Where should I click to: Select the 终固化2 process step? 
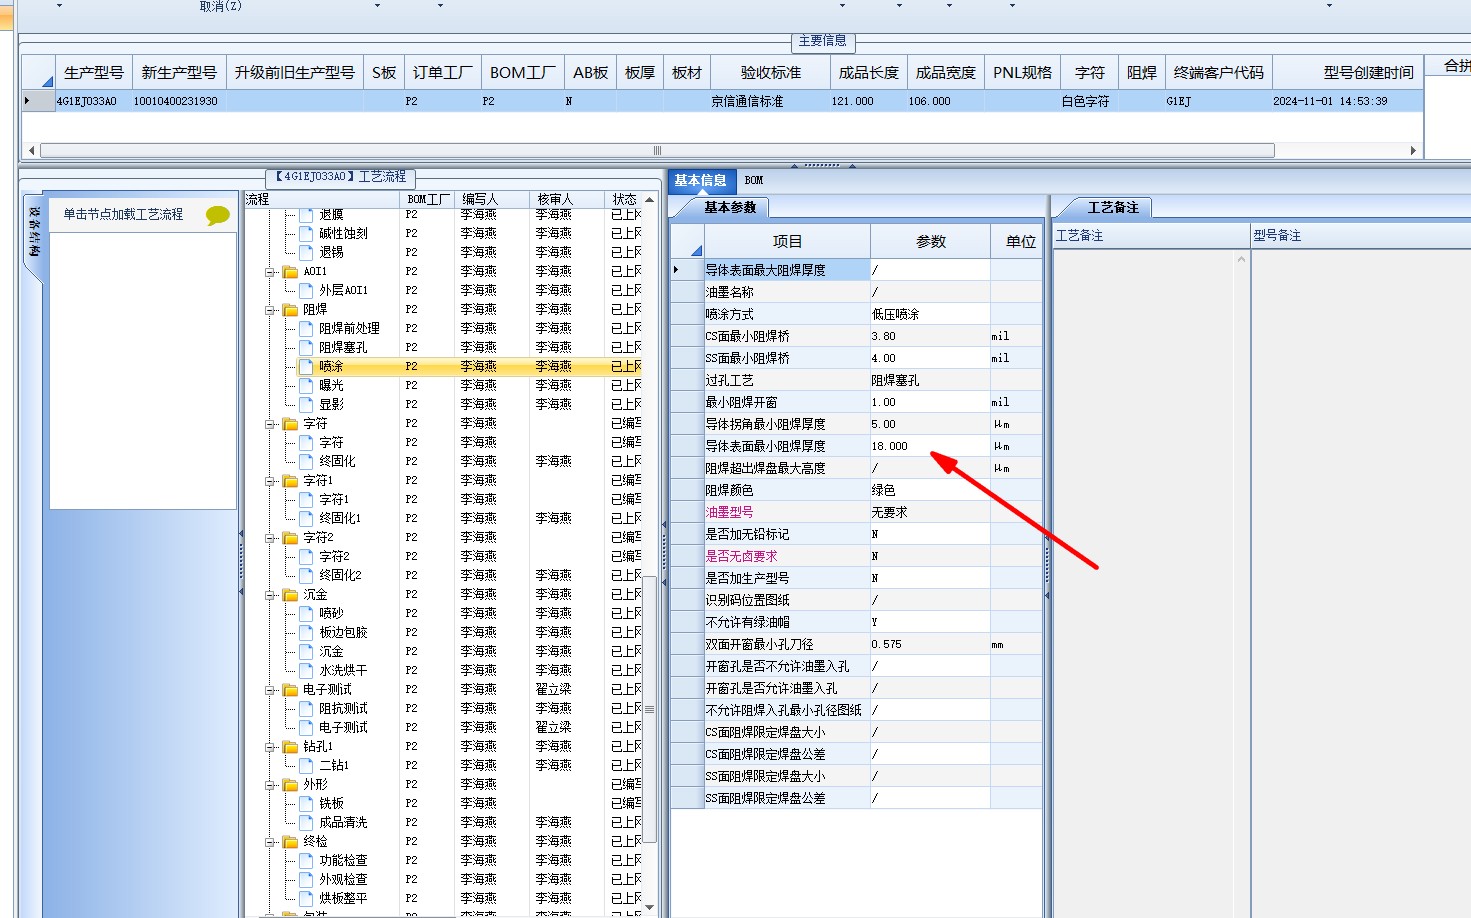pos(340,575)
